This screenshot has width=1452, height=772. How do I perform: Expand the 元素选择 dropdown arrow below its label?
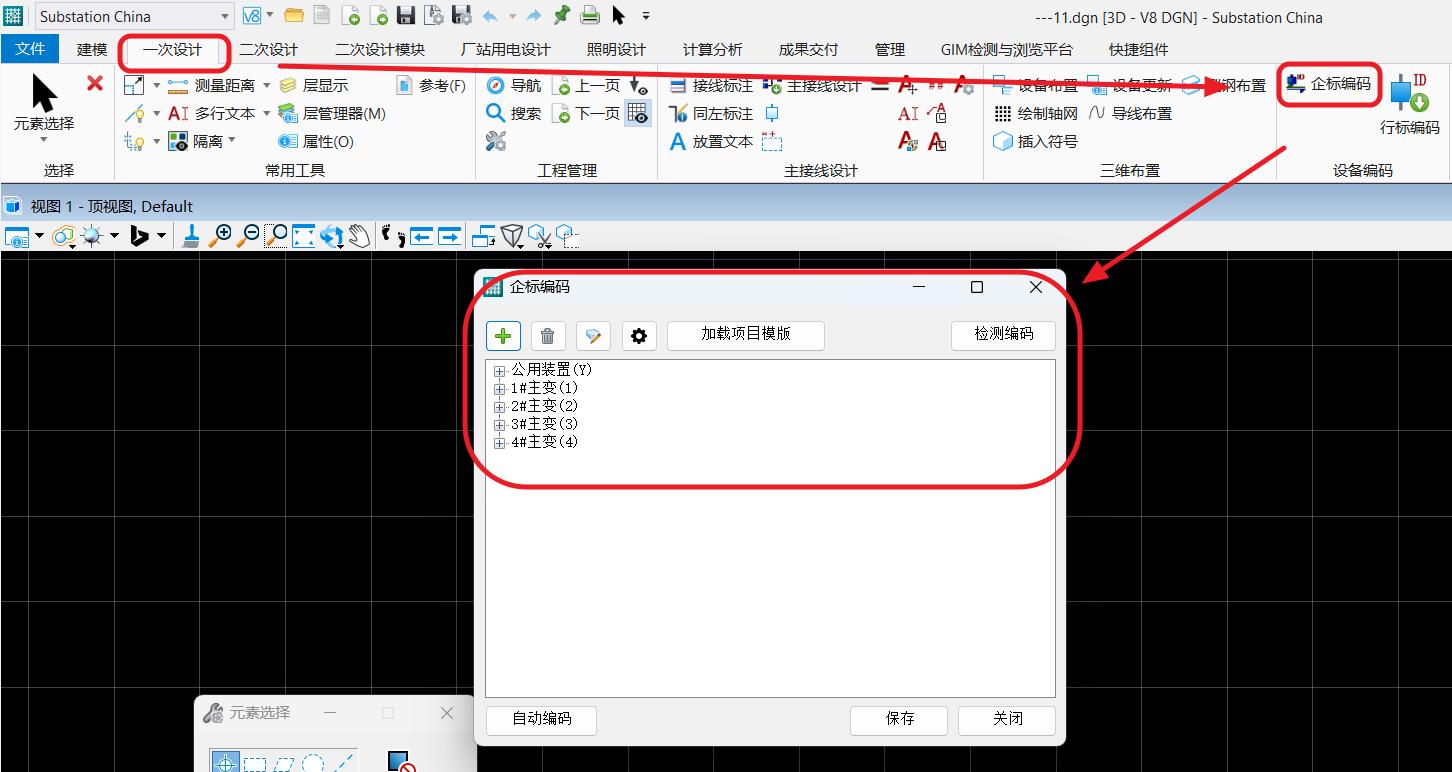[x=42, y=142]
